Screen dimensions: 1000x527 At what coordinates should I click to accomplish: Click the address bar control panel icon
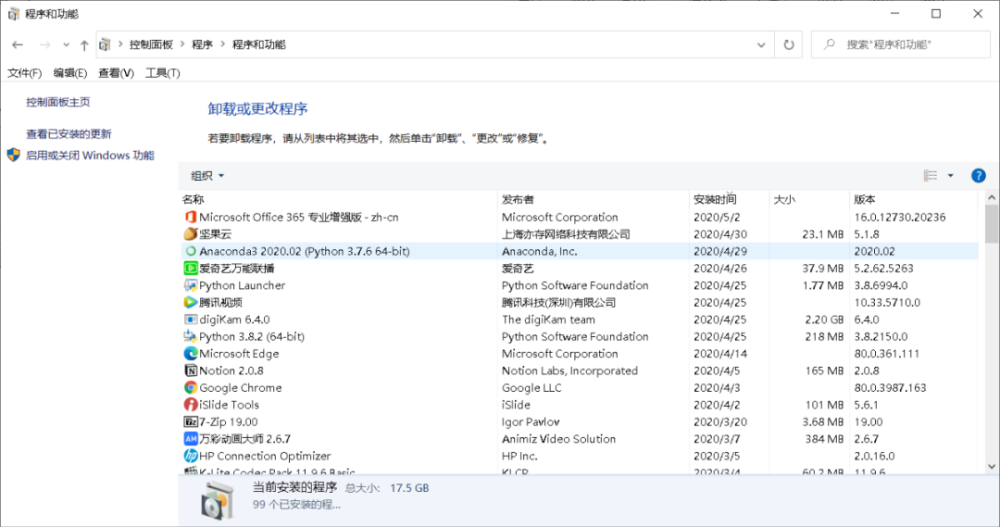tap(105, 45)
